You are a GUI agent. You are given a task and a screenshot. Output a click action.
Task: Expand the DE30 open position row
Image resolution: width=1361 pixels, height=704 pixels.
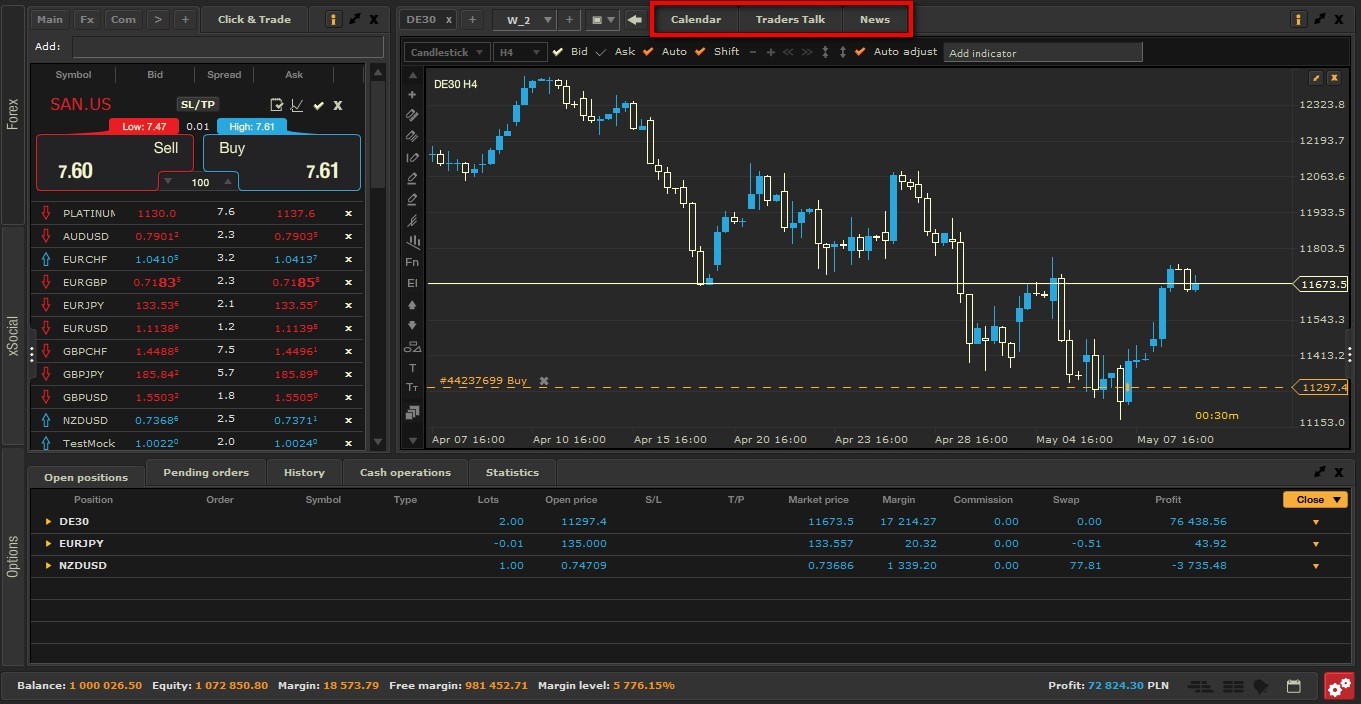tap(47, 522)
